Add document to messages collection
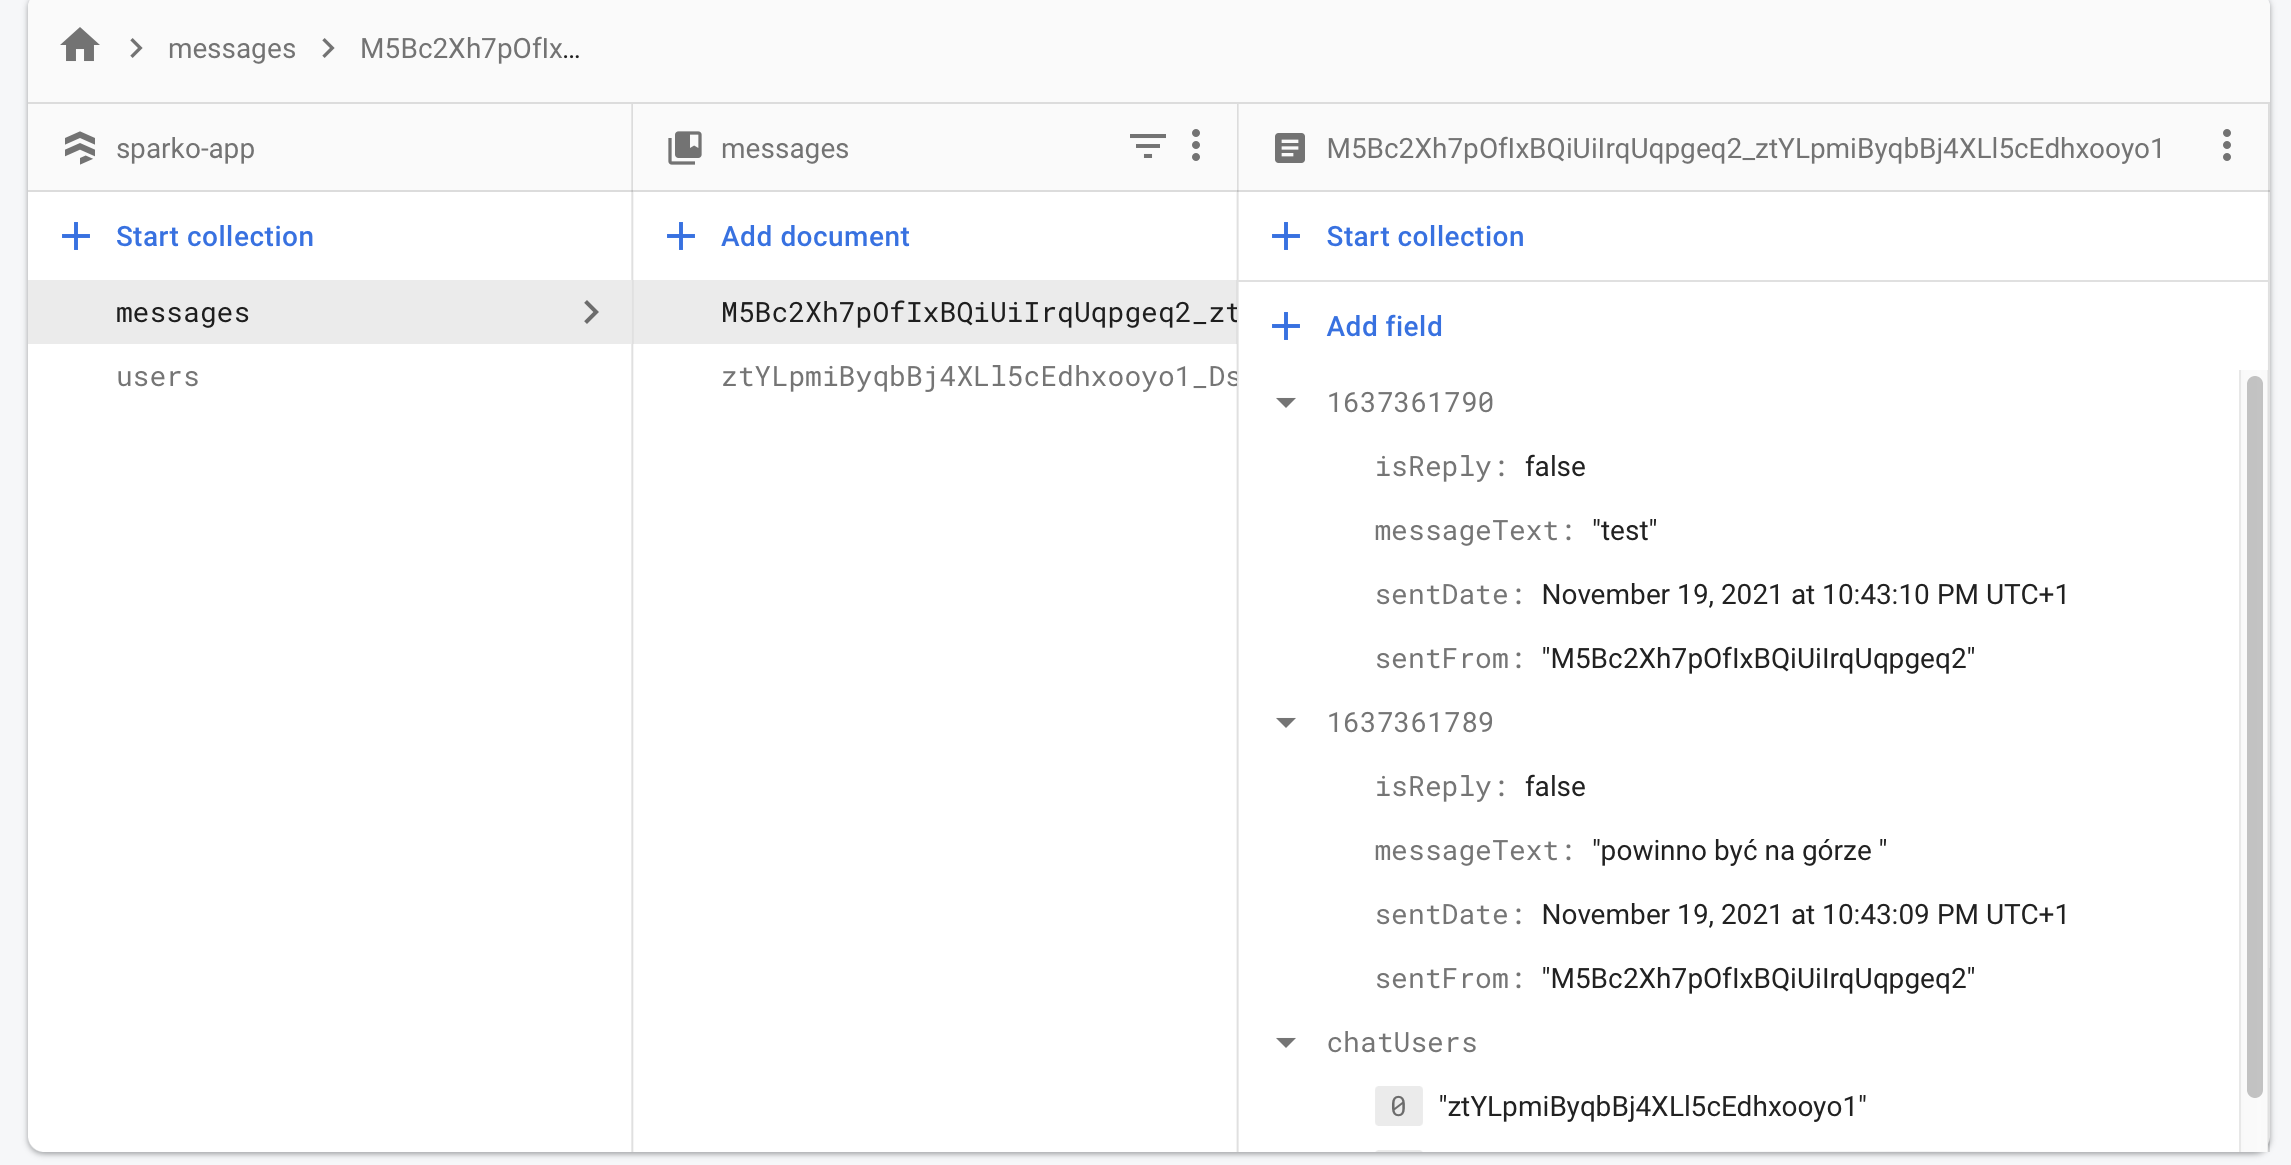Image resolution: width=2291 pixels, height=1165 pixels. tap(815, 236)
